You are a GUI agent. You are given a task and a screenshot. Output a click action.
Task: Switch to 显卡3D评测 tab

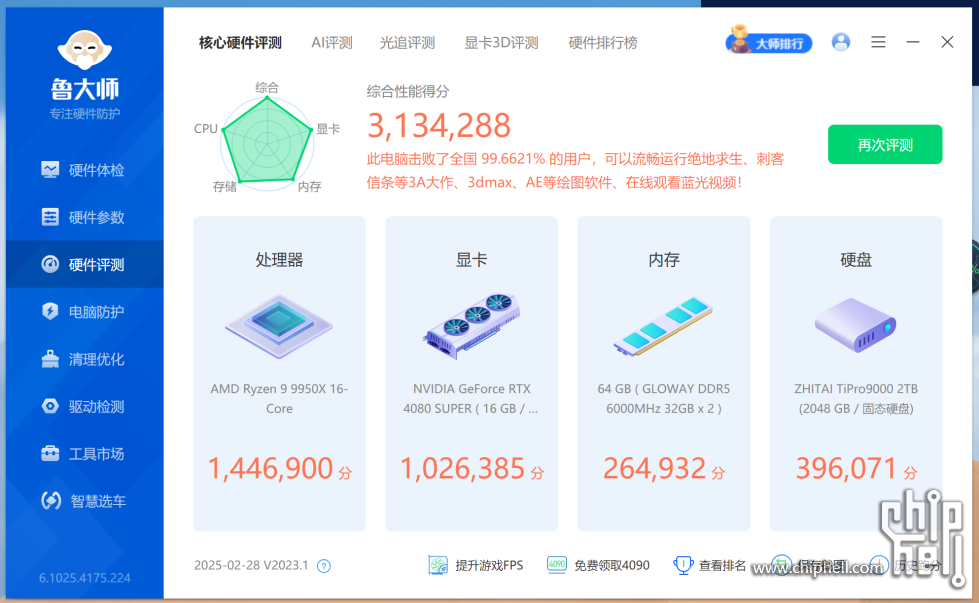[501, 43]
